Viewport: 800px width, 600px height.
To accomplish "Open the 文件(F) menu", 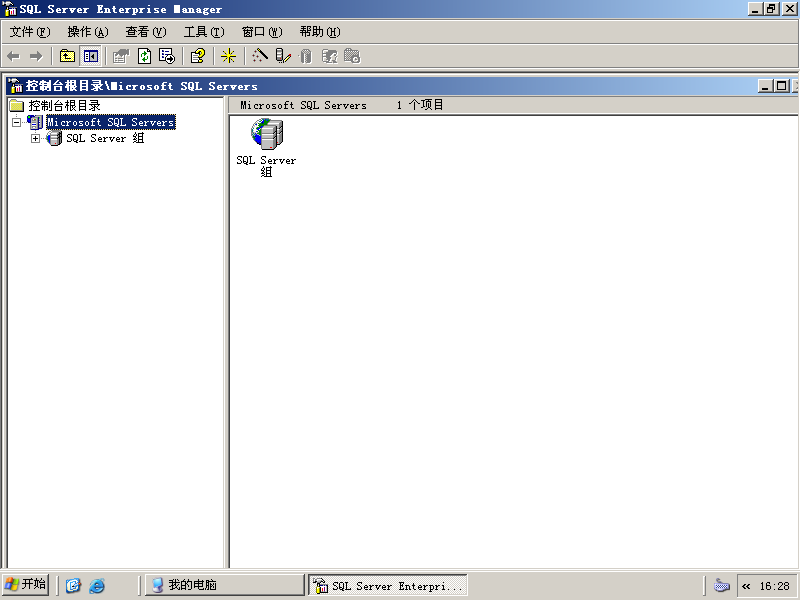I will coord(30,32).
